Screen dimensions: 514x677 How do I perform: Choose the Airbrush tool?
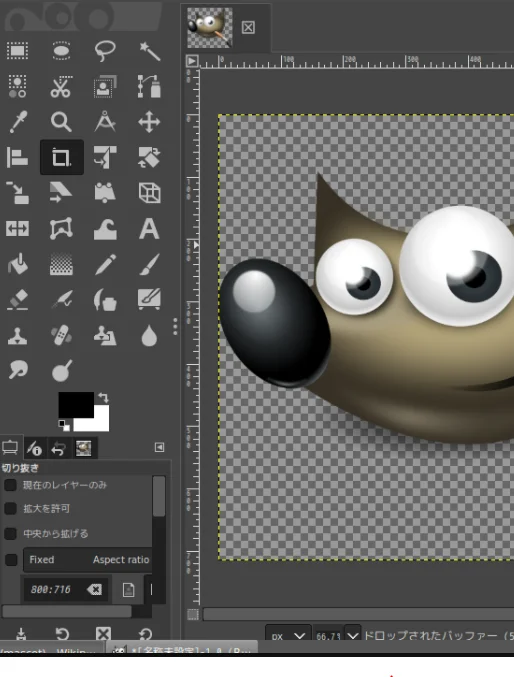pos(61,299)
